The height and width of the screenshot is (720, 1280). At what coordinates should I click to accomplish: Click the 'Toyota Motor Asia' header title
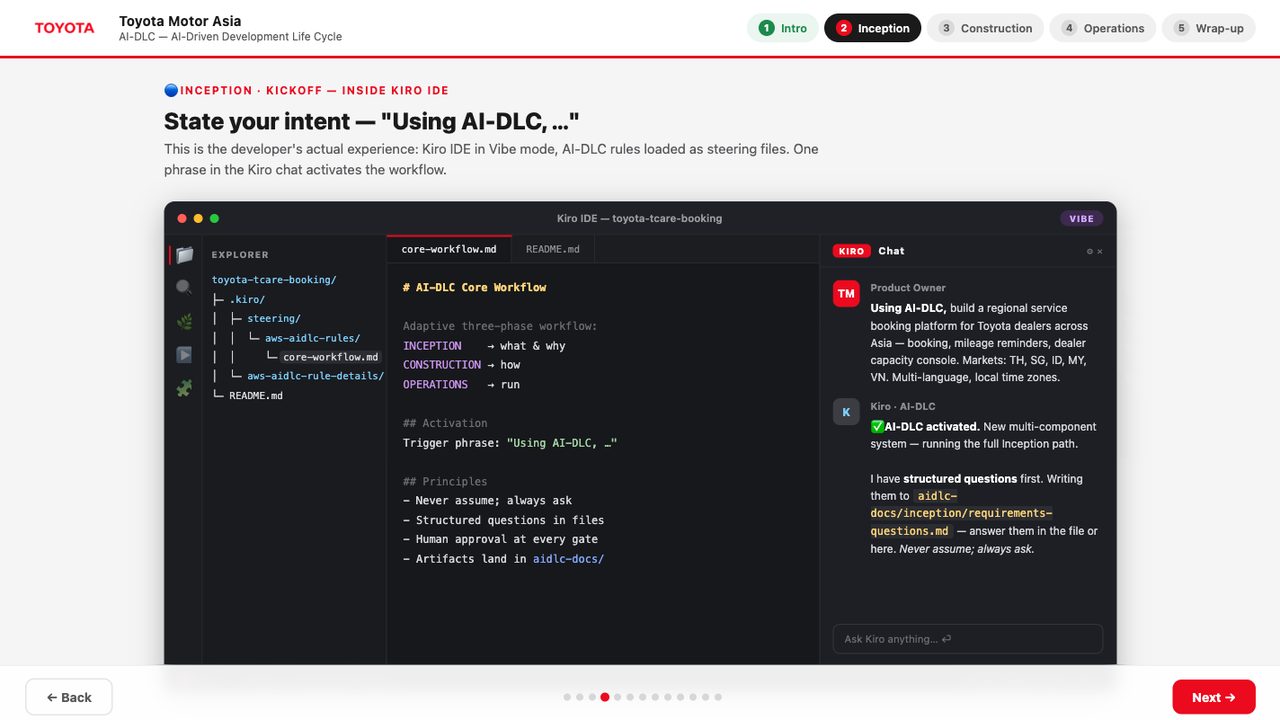[180, 20]
